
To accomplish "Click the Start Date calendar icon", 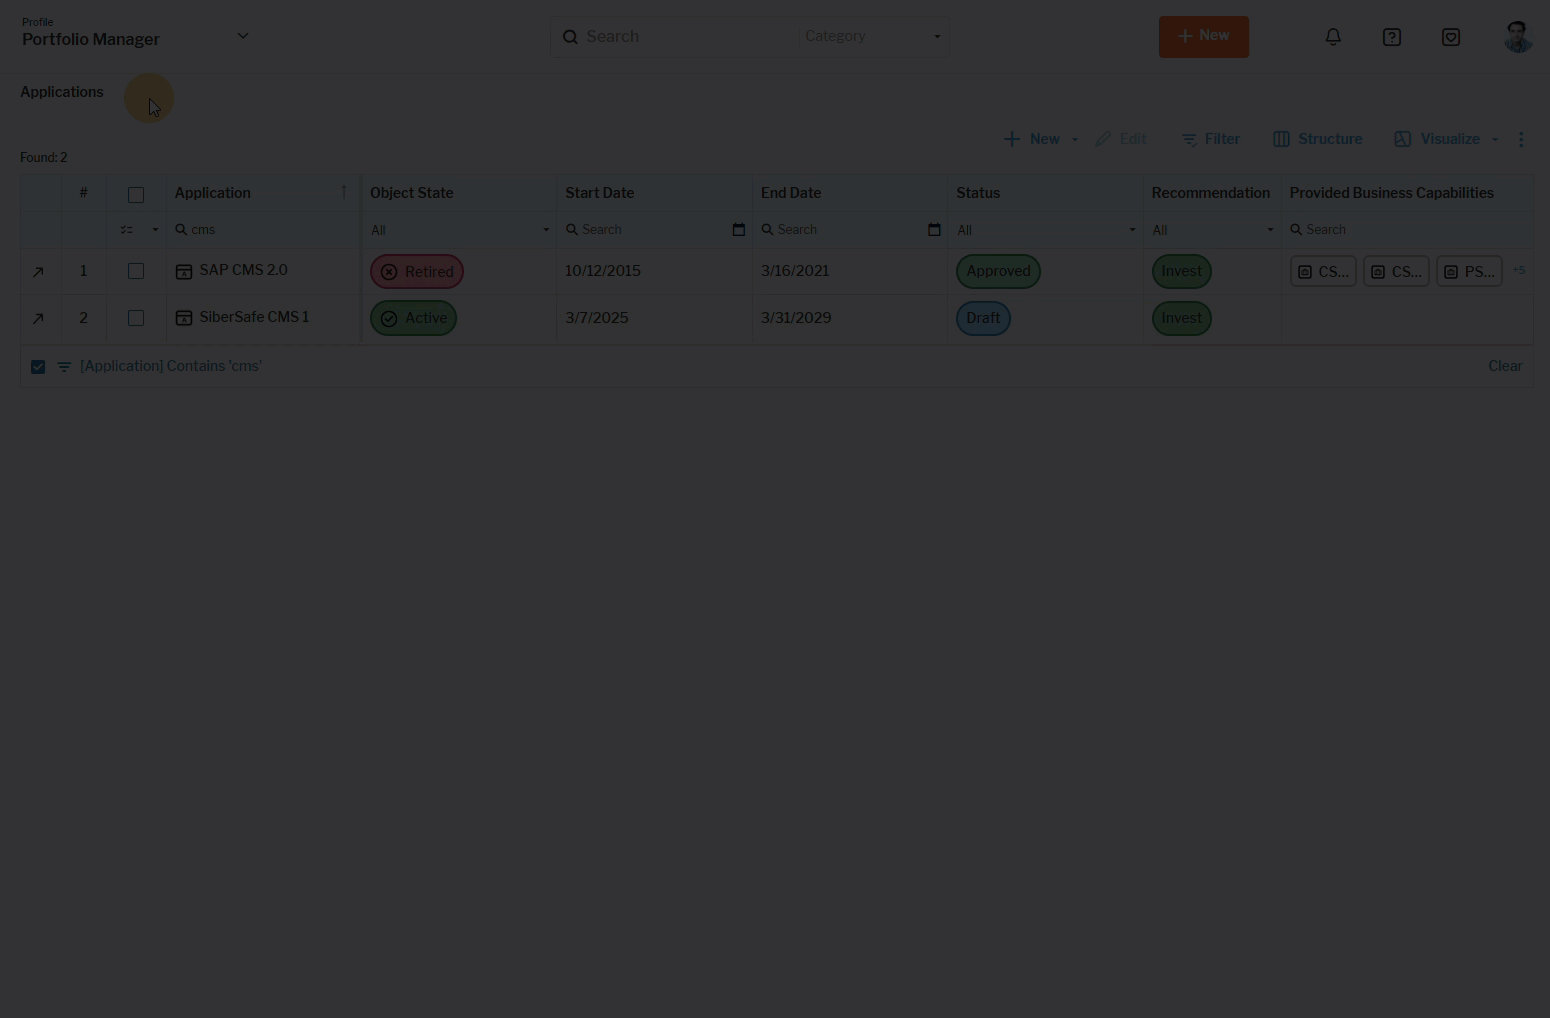I will point(738,230).
